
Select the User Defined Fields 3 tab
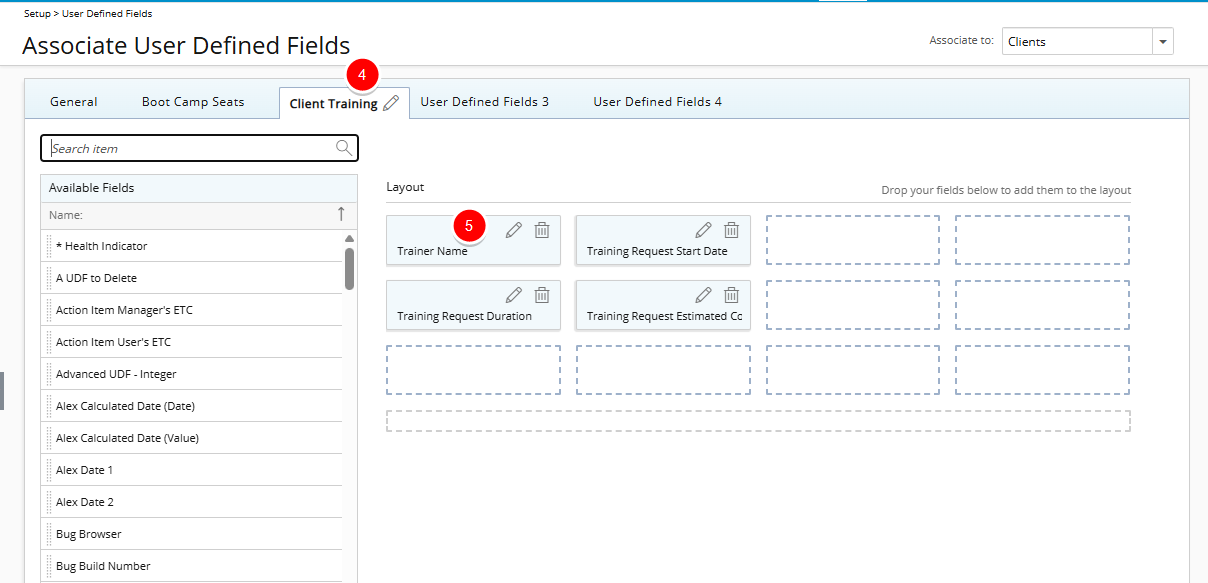coord(484,102)
